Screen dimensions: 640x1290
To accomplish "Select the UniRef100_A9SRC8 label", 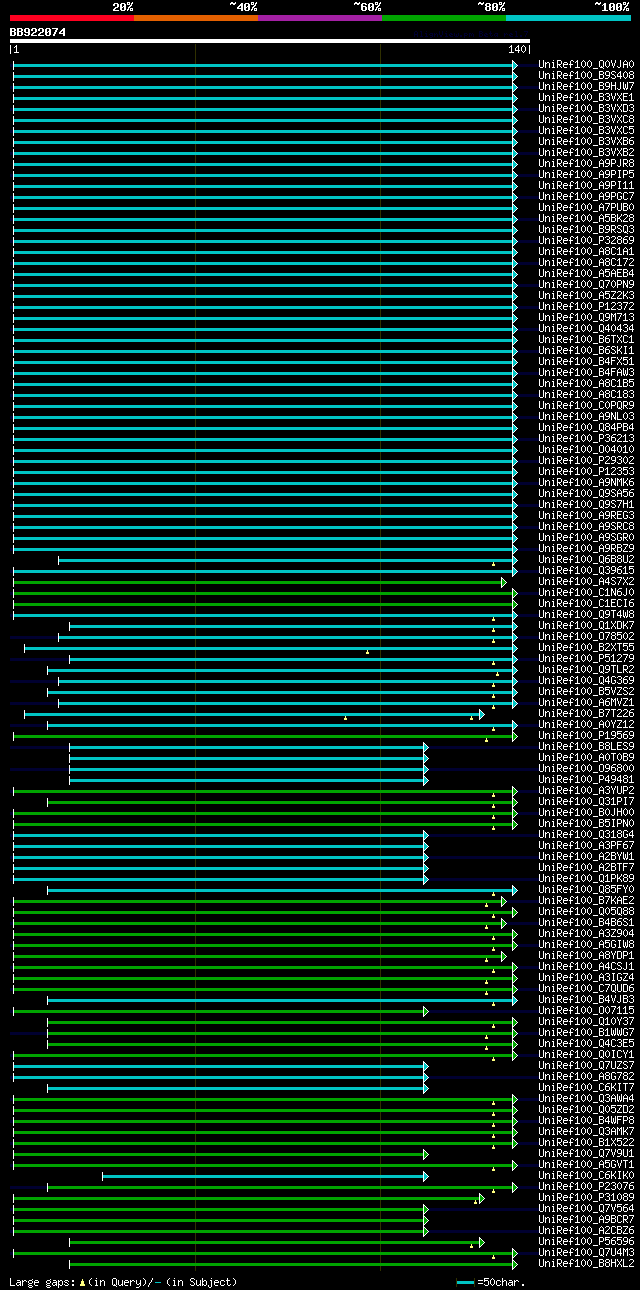I will click(x=586, y=526).
